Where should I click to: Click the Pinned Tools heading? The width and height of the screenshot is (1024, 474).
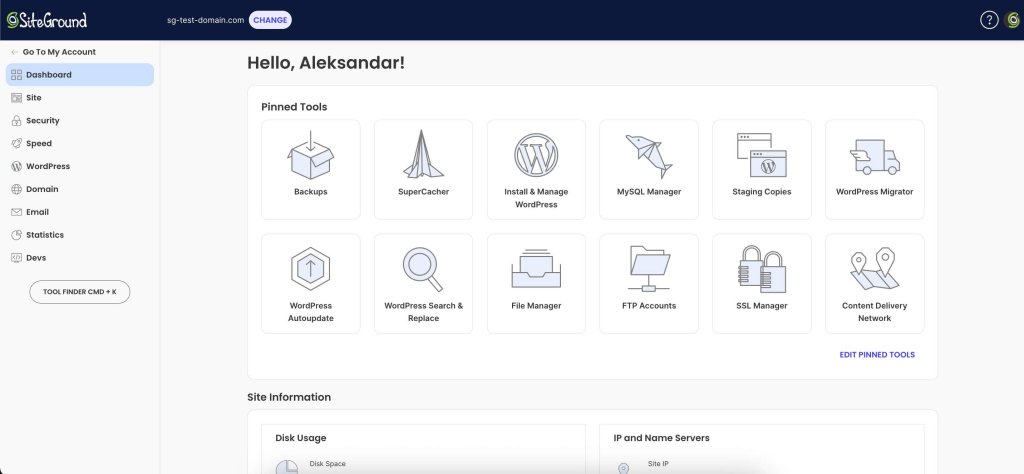click(294, 106)
